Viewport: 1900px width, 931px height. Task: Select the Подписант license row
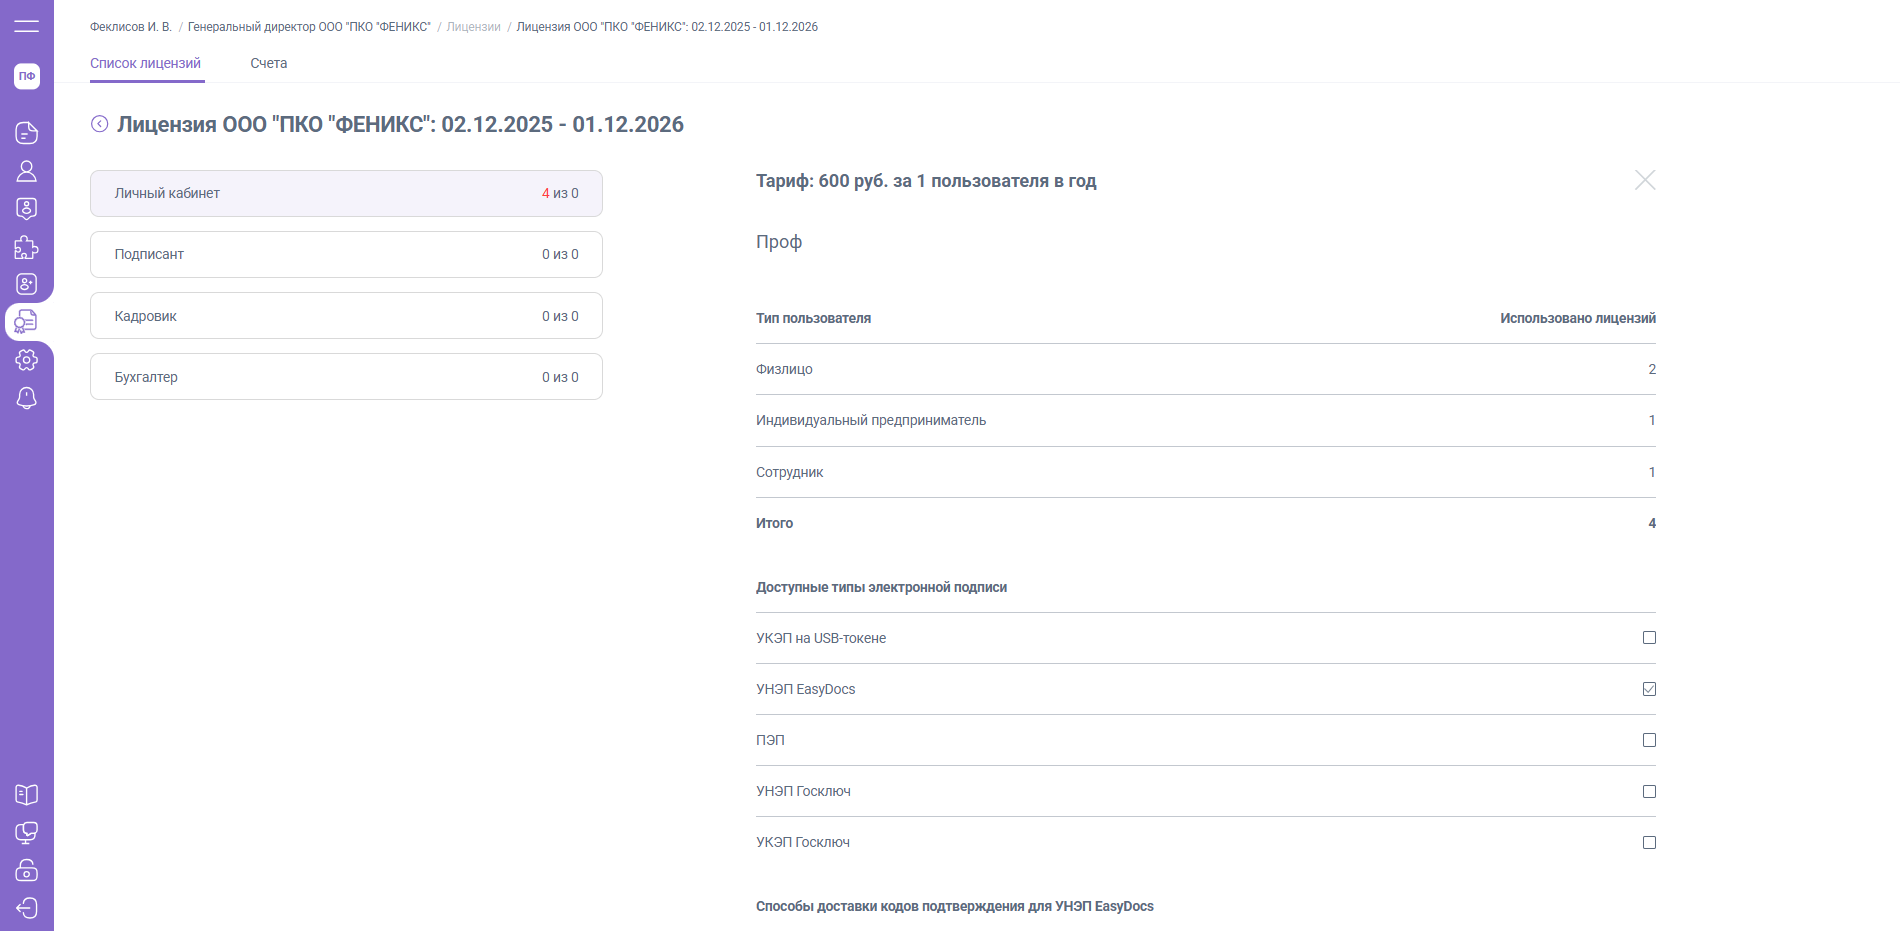click(x=346, y=254)
